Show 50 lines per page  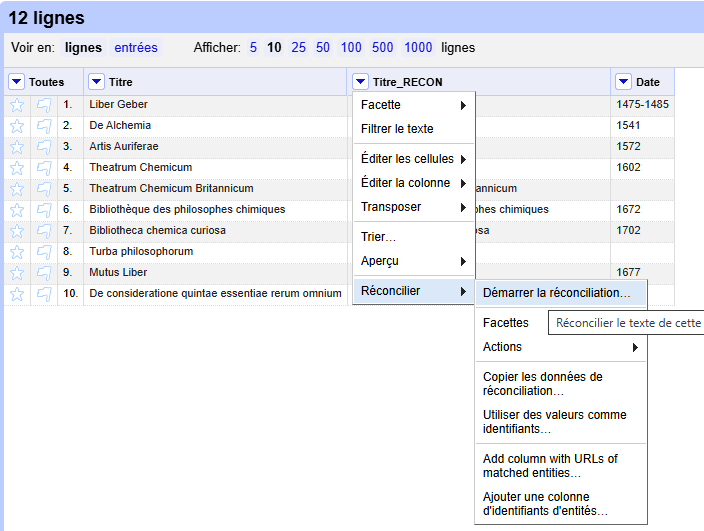[x=323, y=47]
